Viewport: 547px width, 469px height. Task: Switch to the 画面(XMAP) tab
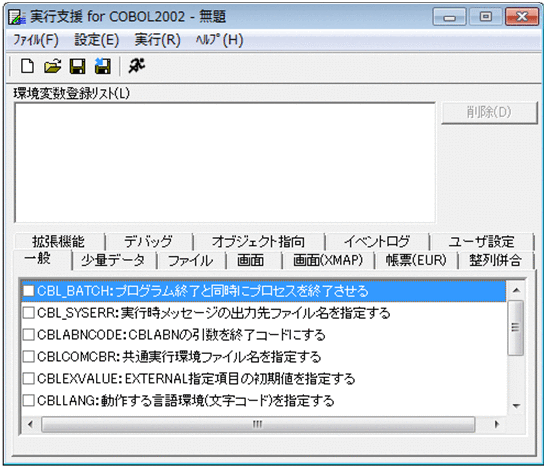[328, 260]
